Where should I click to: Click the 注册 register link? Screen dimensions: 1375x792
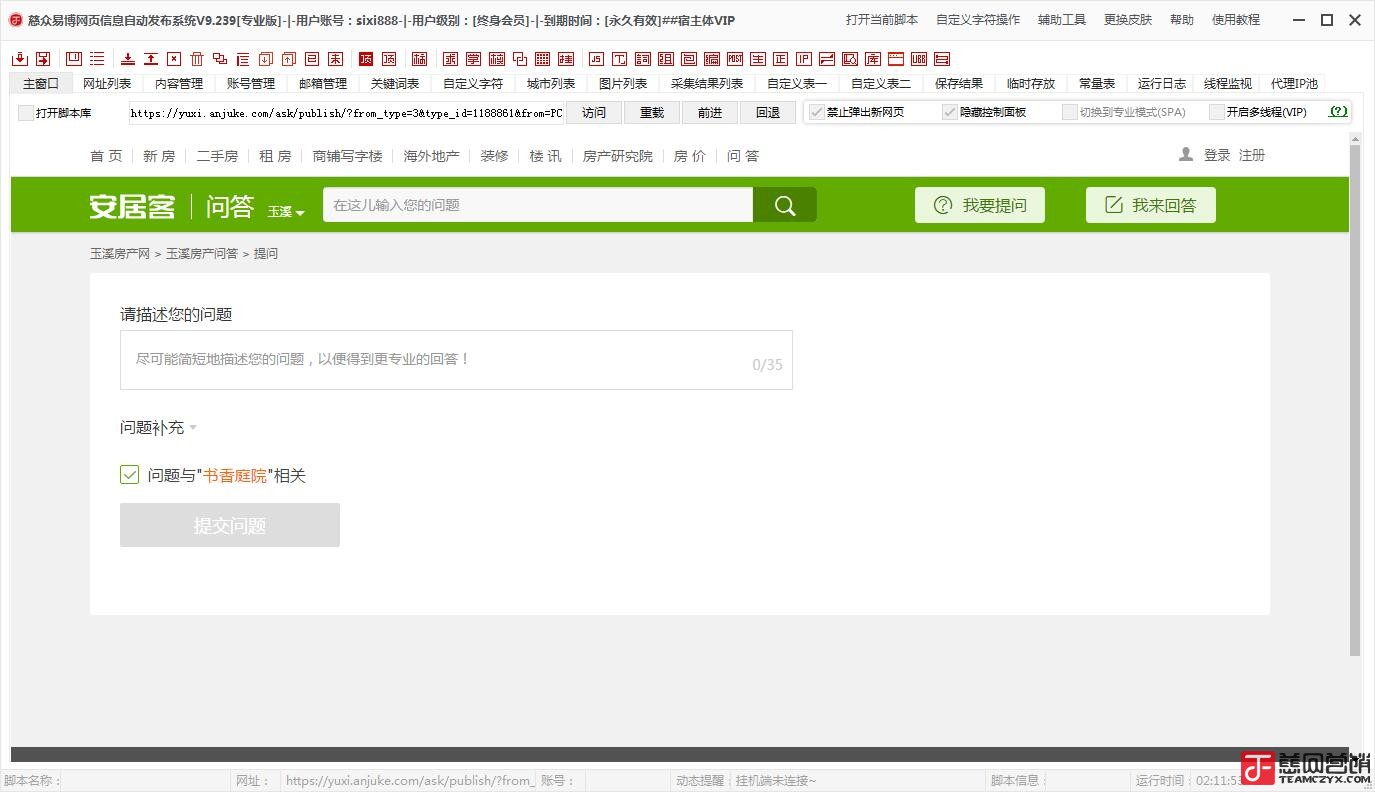[x=1252, y=155]
